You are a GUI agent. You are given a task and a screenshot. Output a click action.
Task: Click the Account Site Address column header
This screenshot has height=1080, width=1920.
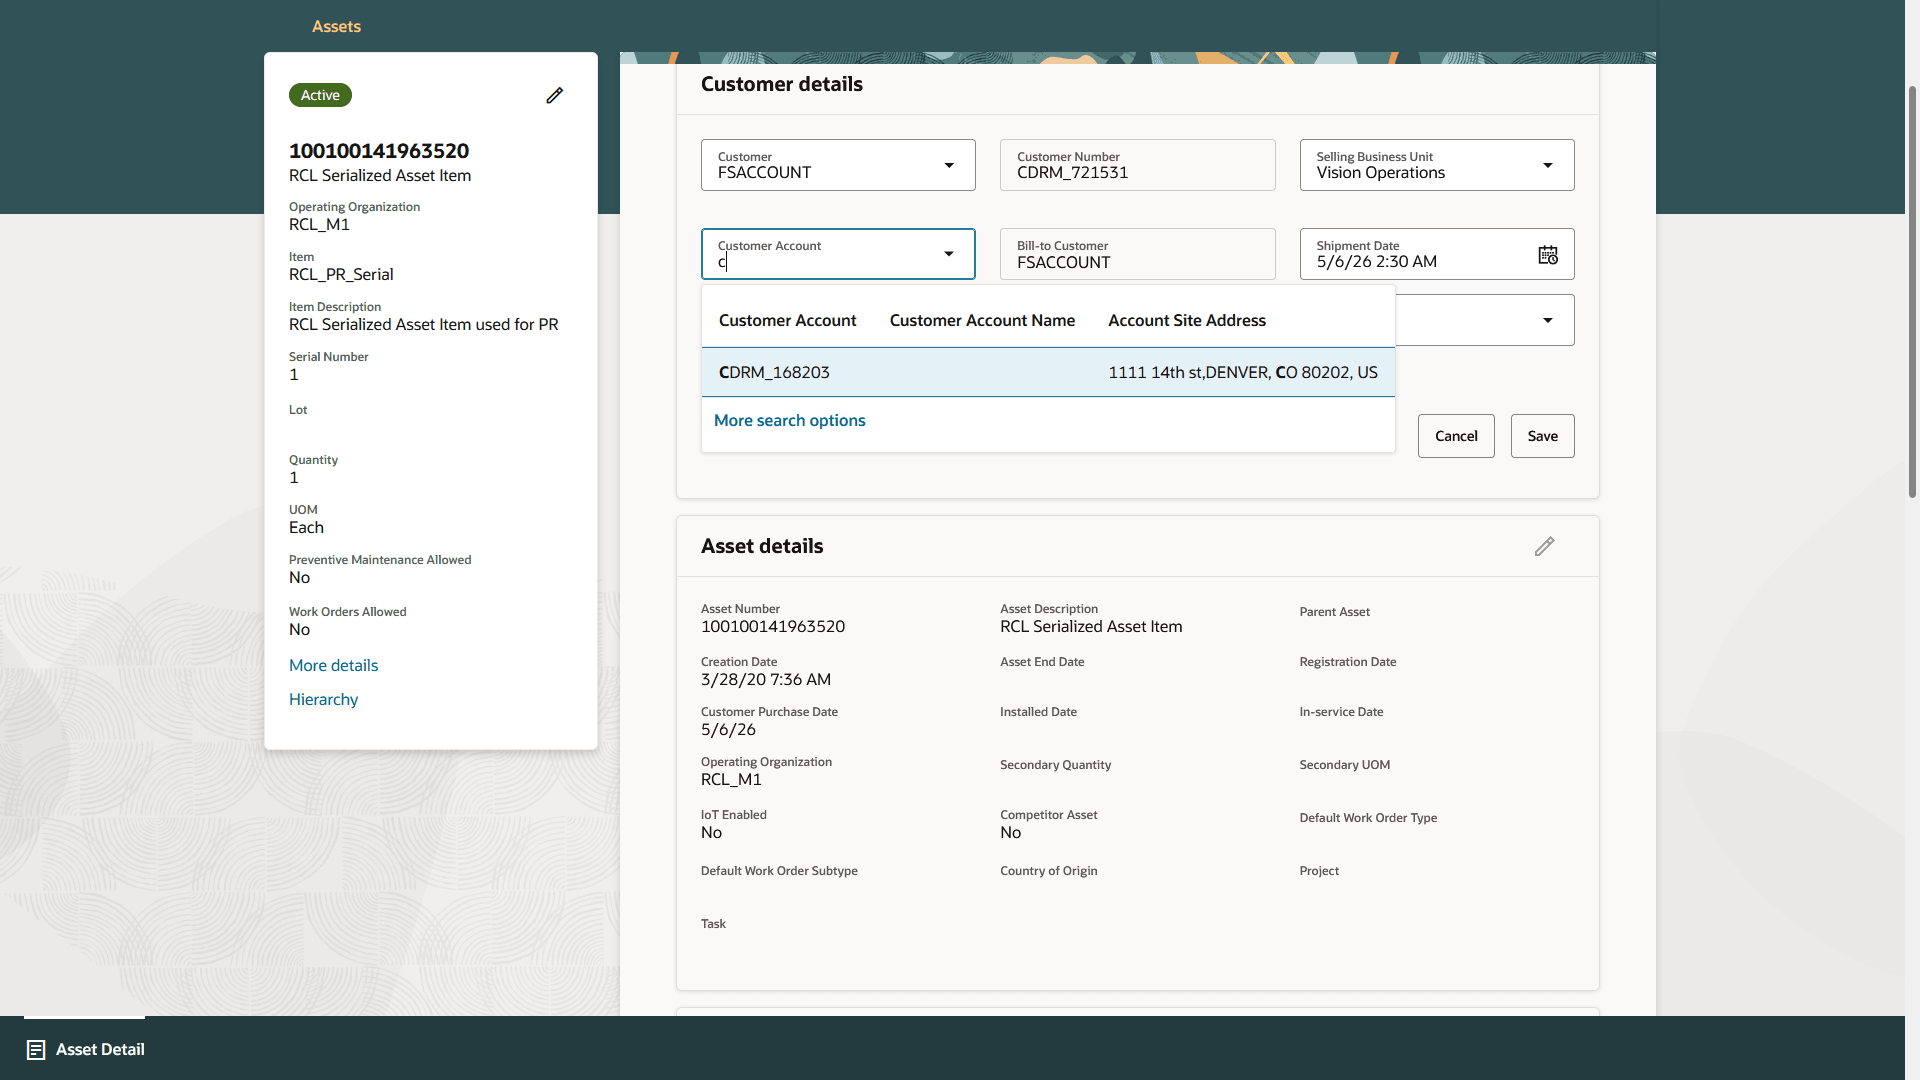pyautogui.click(x=1187, y=320)
